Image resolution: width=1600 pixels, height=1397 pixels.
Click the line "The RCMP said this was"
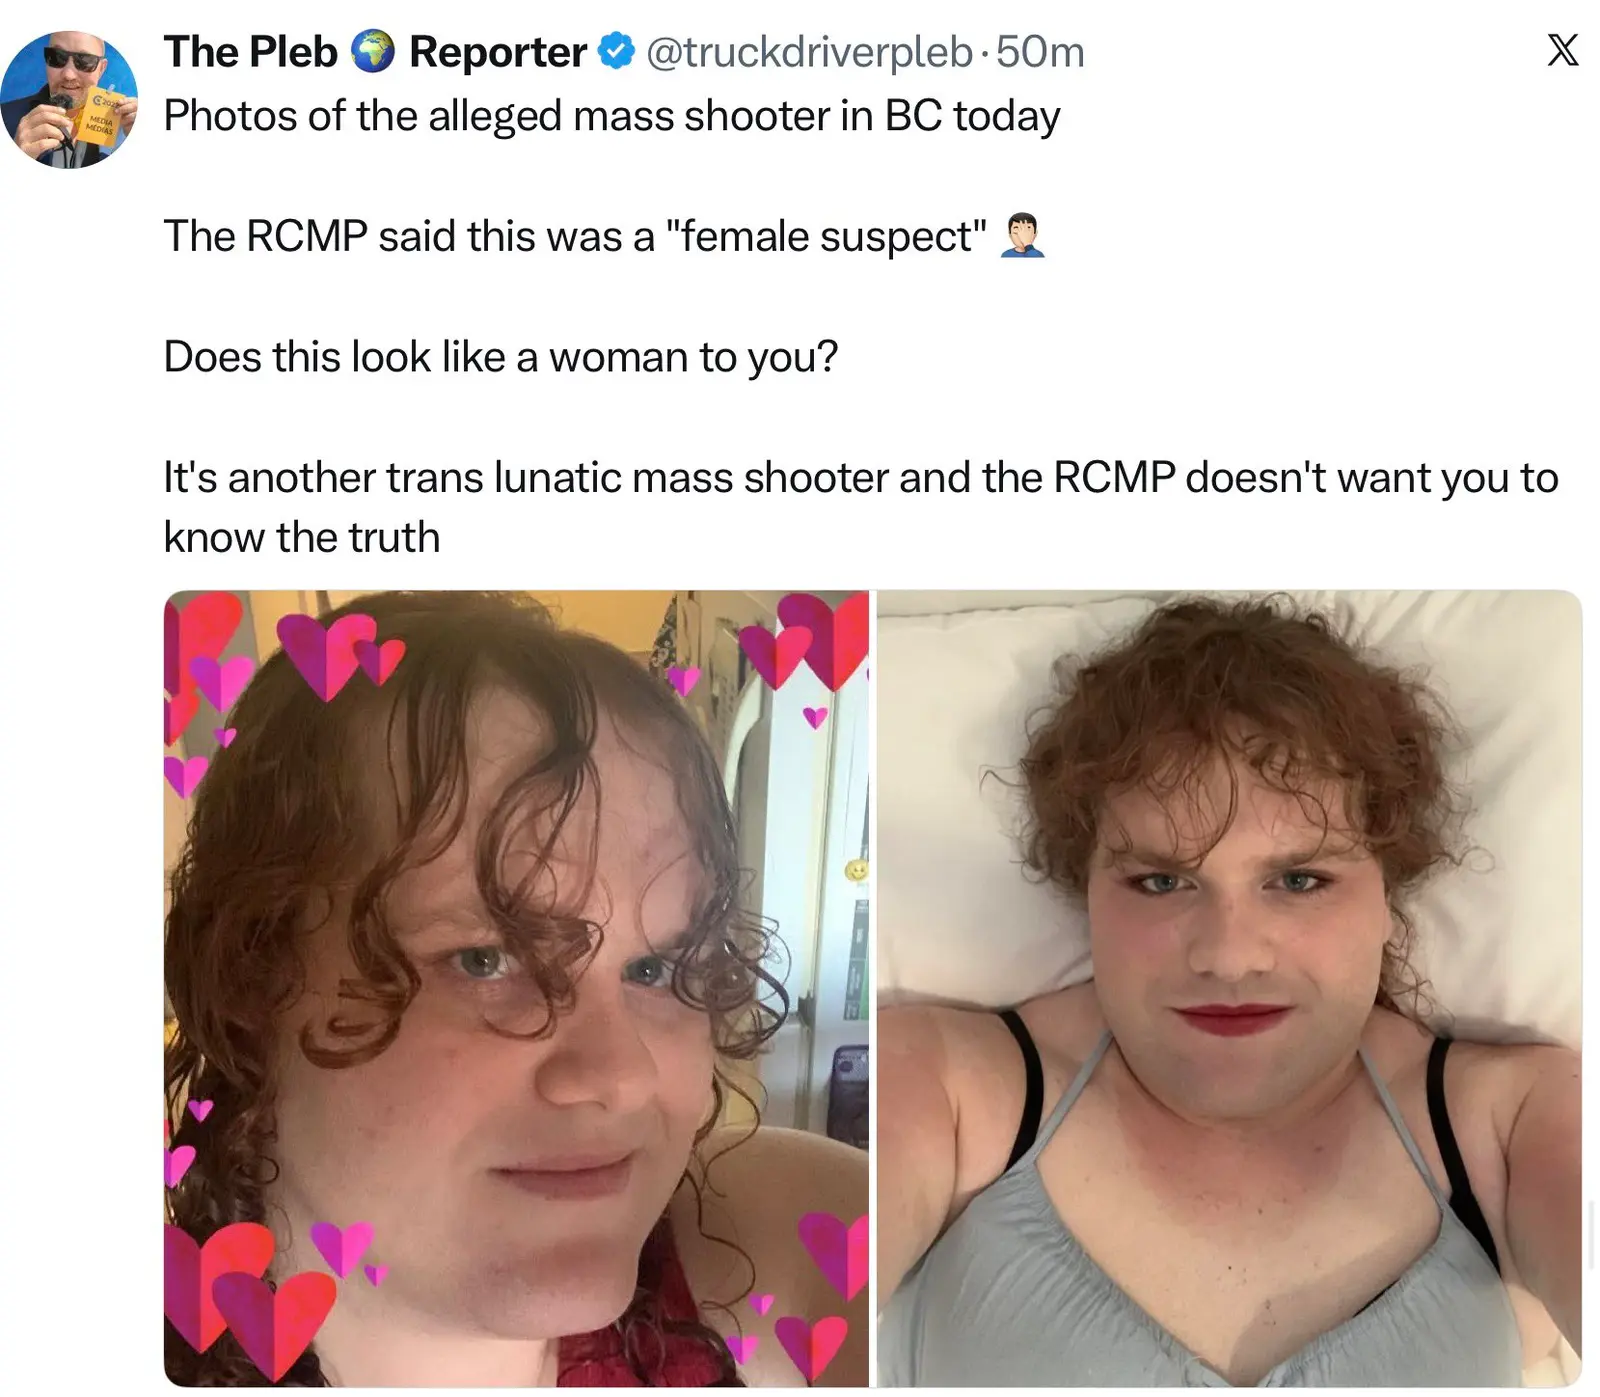click(x=576, y=237)
